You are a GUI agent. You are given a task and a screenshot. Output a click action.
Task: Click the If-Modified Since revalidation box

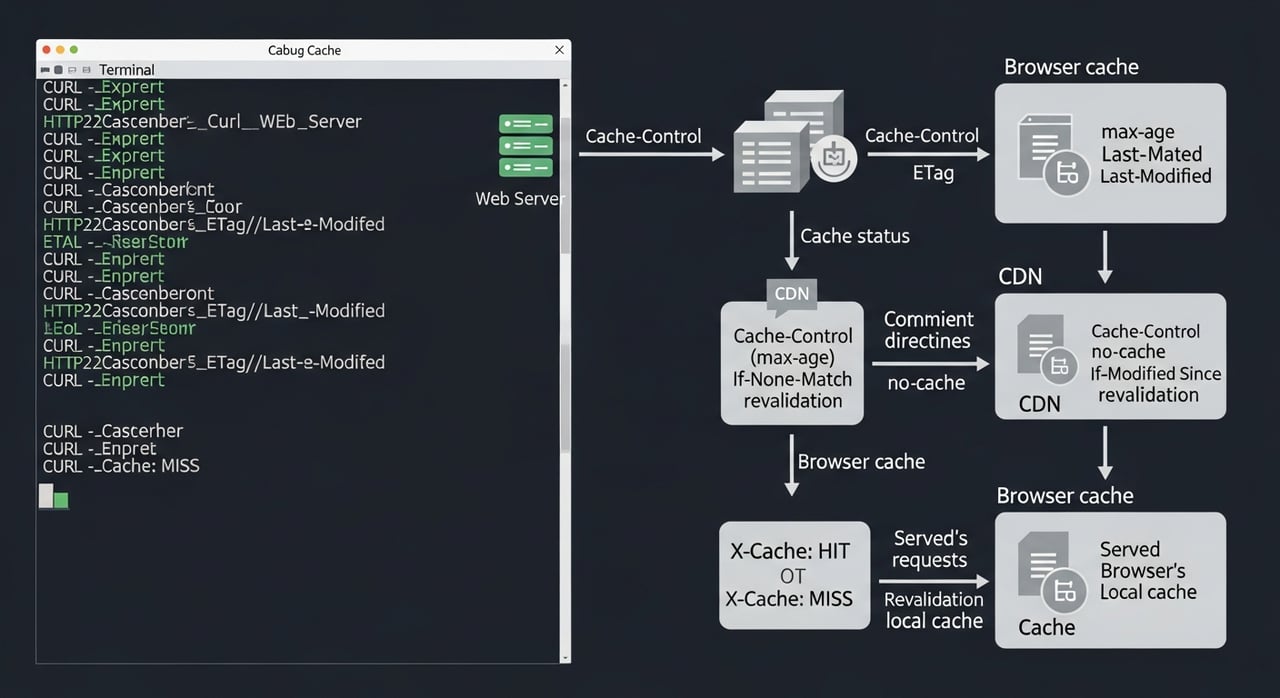(1110, 355)
